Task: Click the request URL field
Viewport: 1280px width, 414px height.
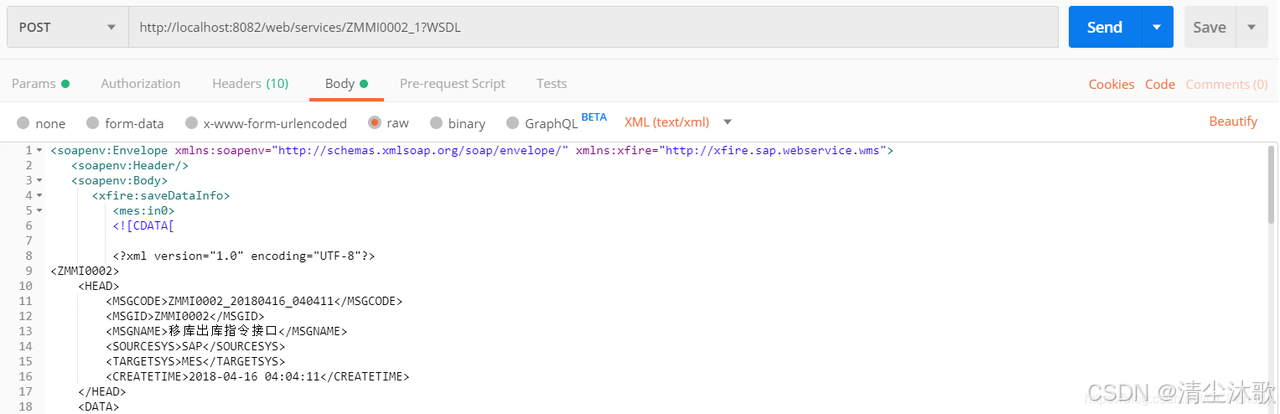Action: [593, 27]
